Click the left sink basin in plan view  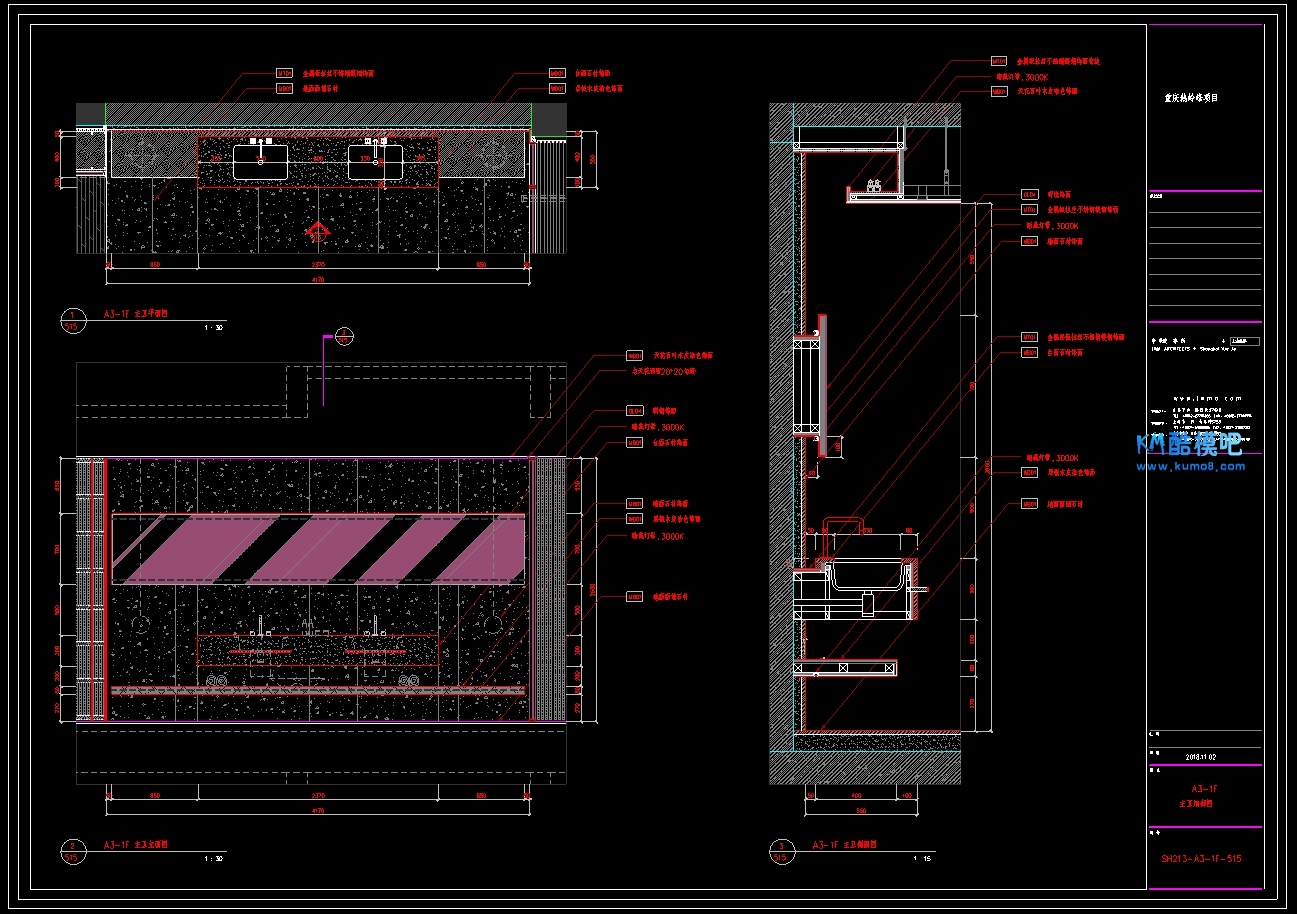coord(260,162)
